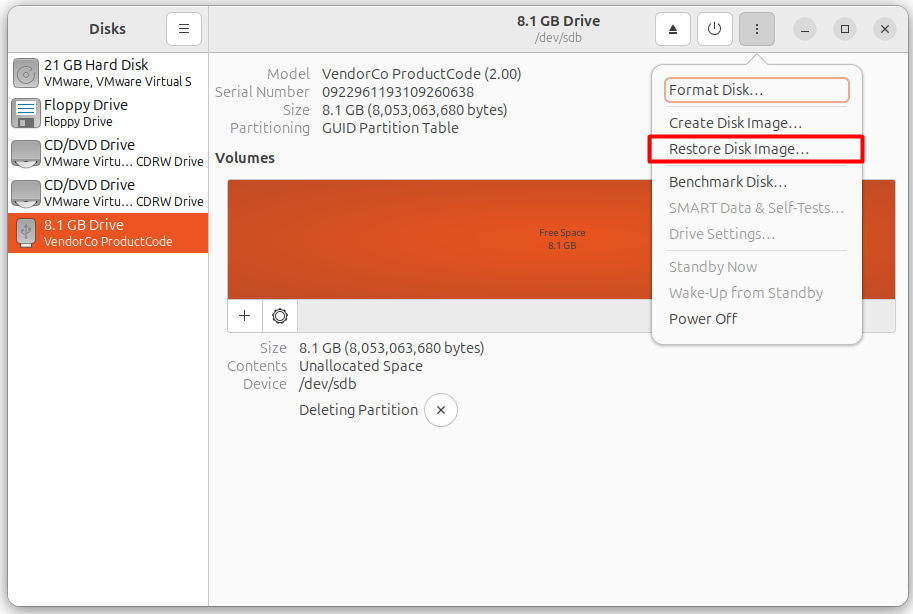Minimize the Disks window
The height and width of the screenshot is (614, 913).
(806, 29)
